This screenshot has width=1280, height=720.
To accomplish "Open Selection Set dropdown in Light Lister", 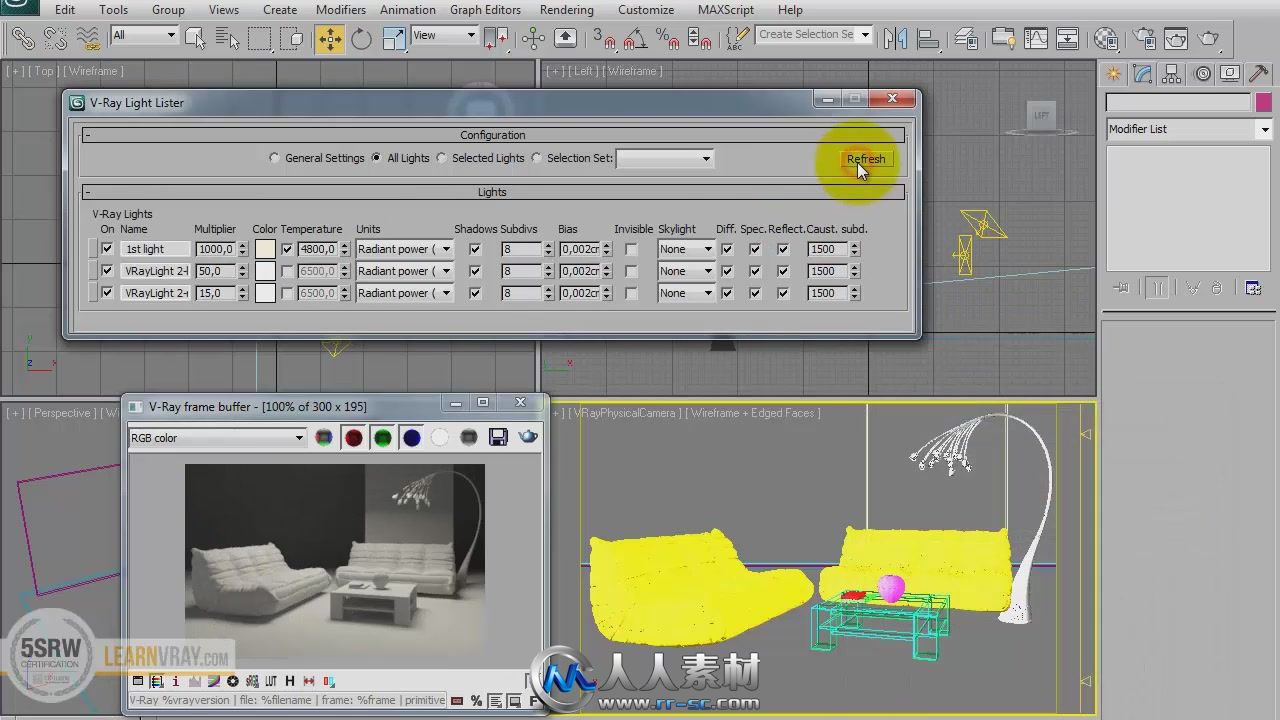I will click(x=665, y=158).
